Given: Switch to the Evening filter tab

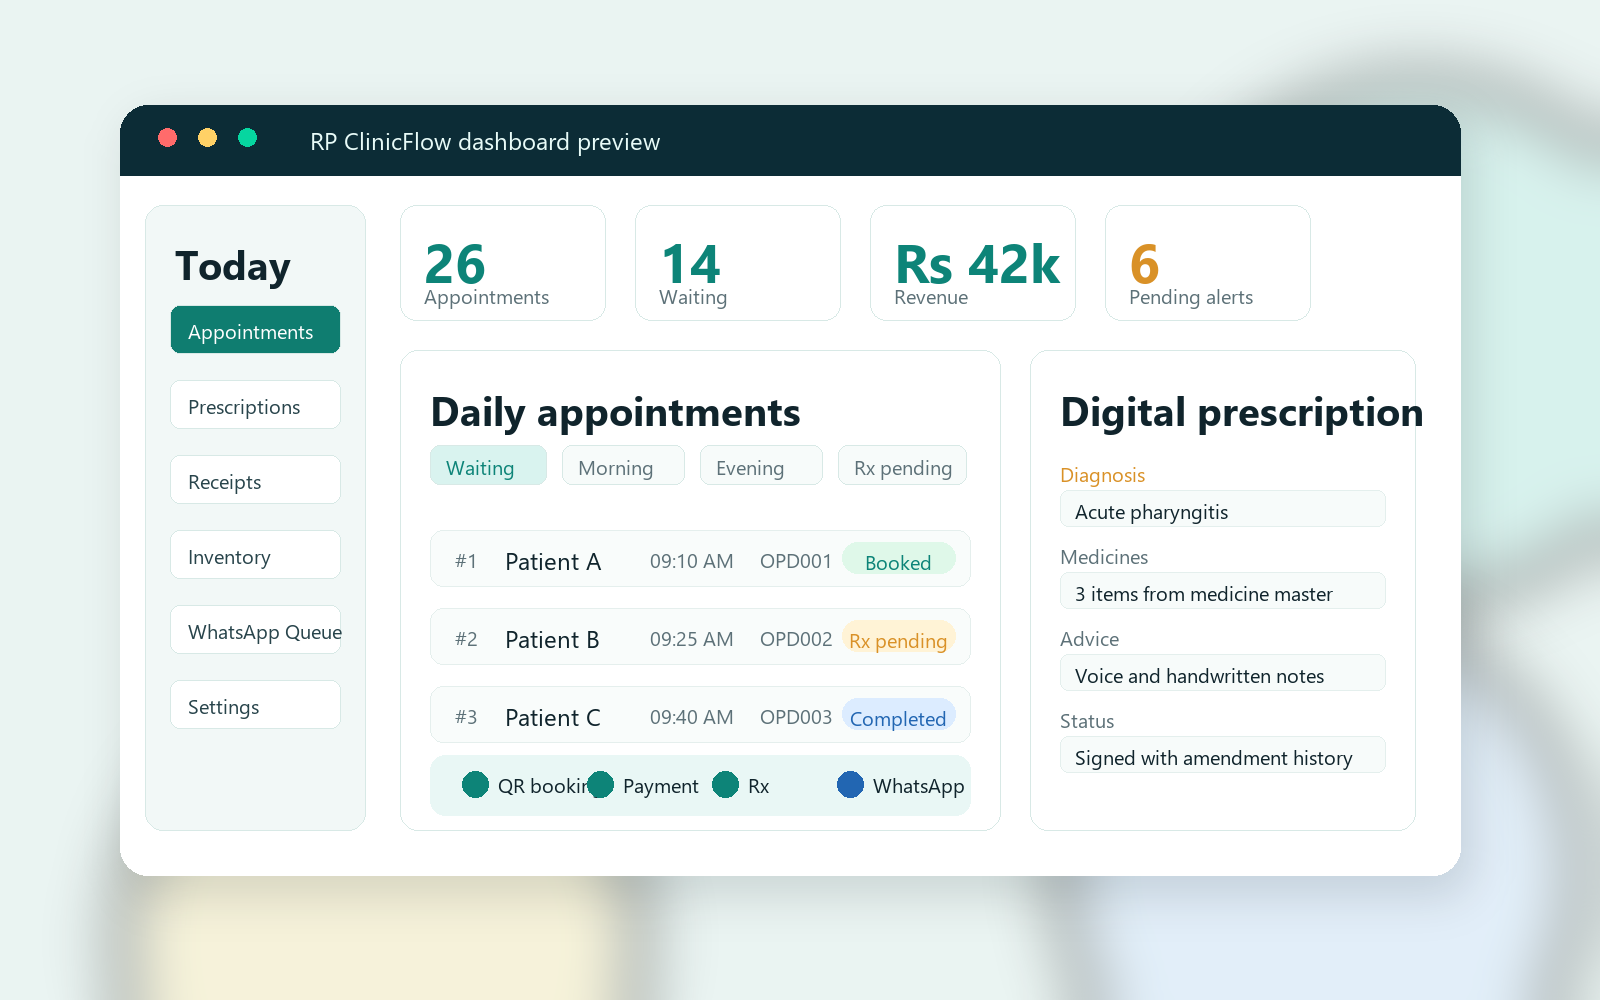Looking at the screenshot, I should point(761,466).
